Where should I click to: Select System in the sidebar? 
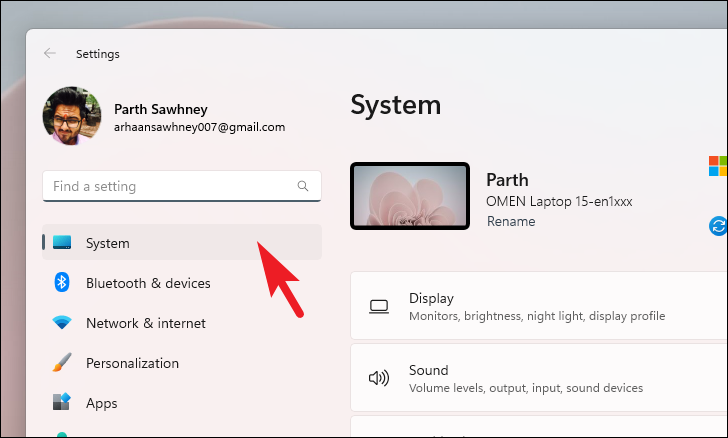point(182,242)
